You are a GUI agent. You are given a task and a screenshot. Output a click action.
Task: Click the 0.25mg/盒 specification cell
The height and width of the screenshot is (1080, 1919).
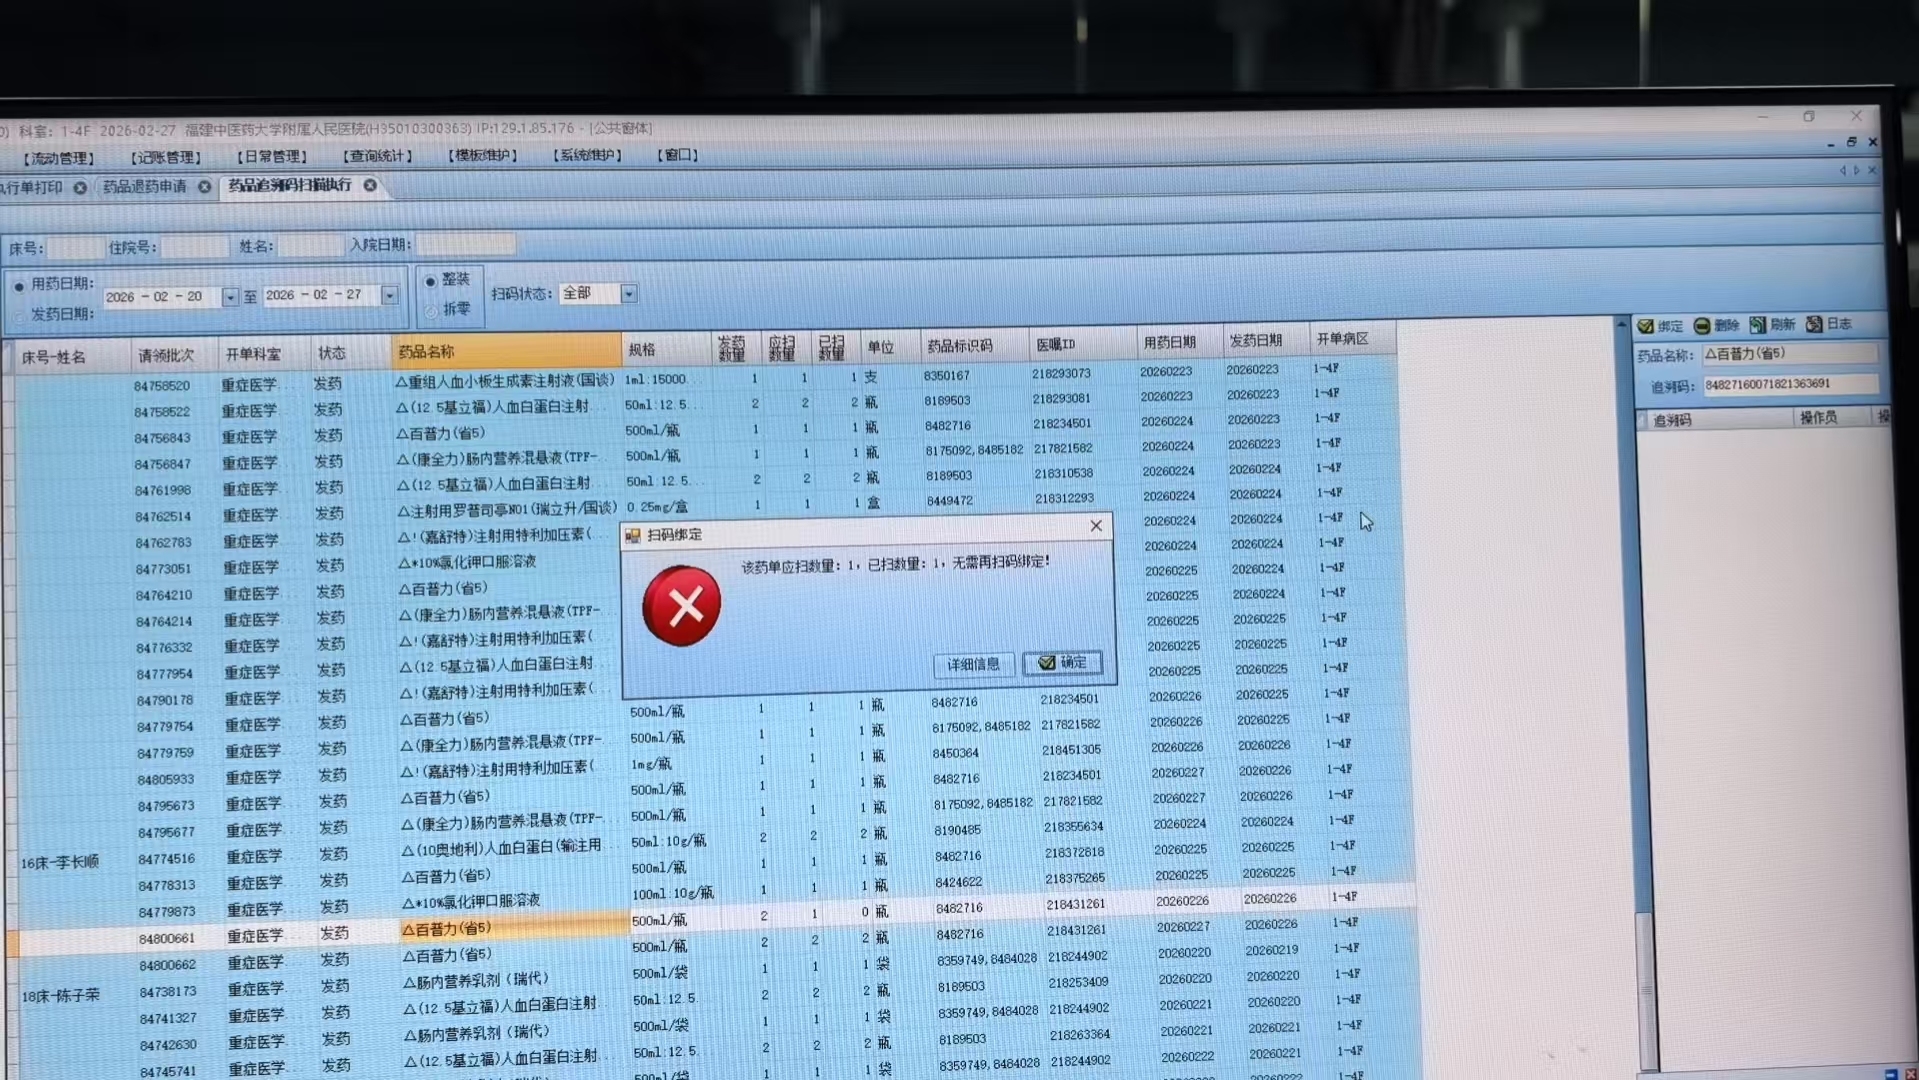(x=657, y=507)
